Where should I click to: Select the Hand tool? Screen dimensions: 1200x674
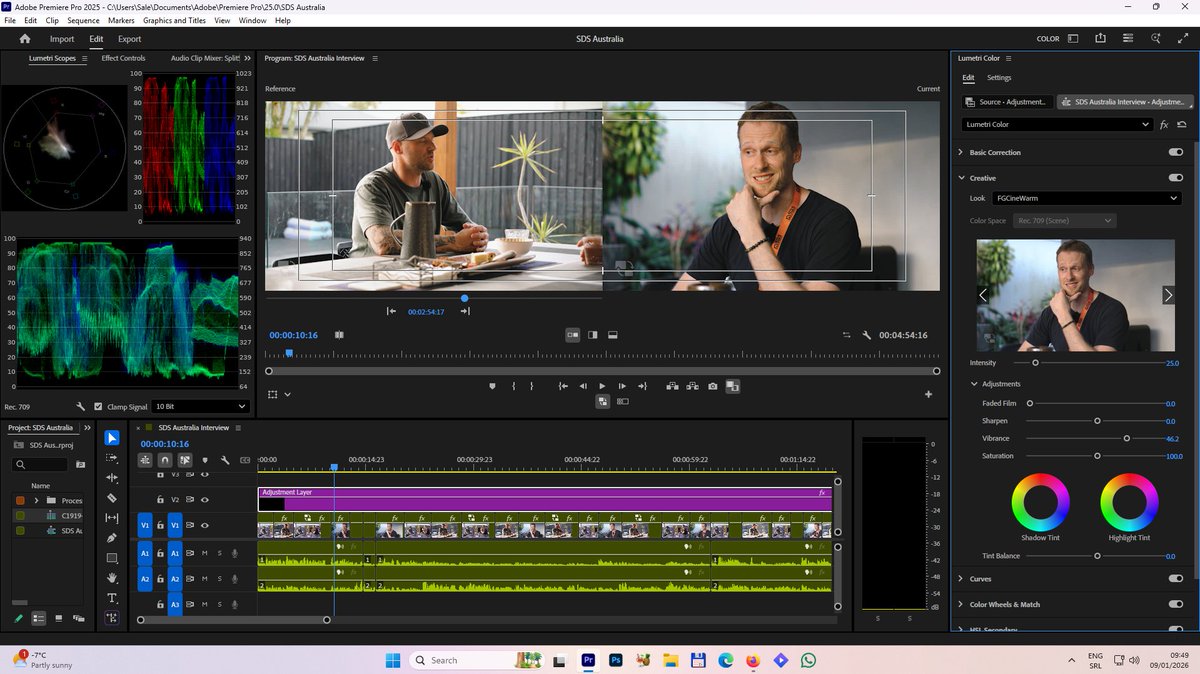[112, 578]
